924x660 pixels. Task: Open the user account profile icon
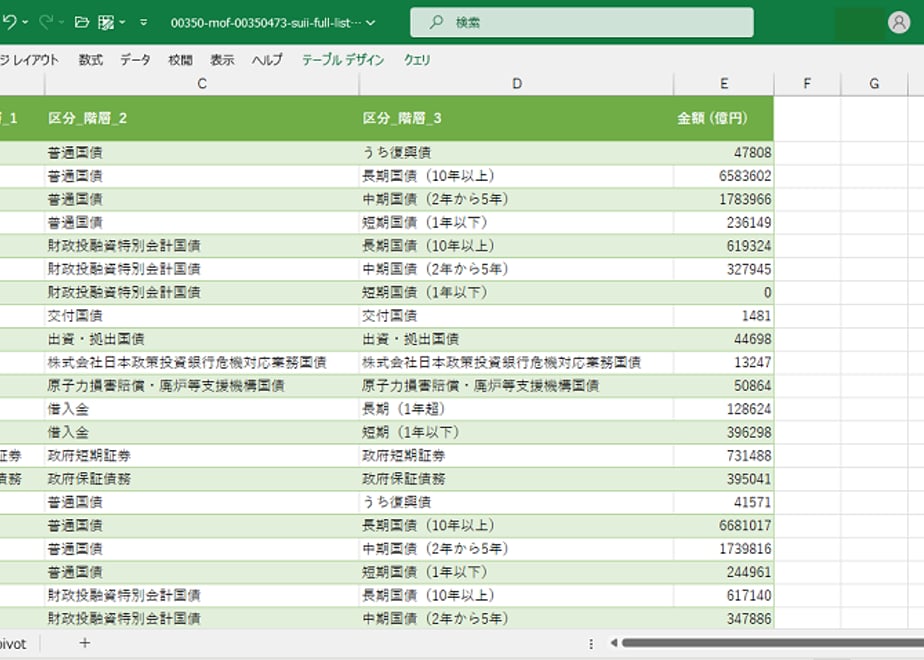coord(899,22)
